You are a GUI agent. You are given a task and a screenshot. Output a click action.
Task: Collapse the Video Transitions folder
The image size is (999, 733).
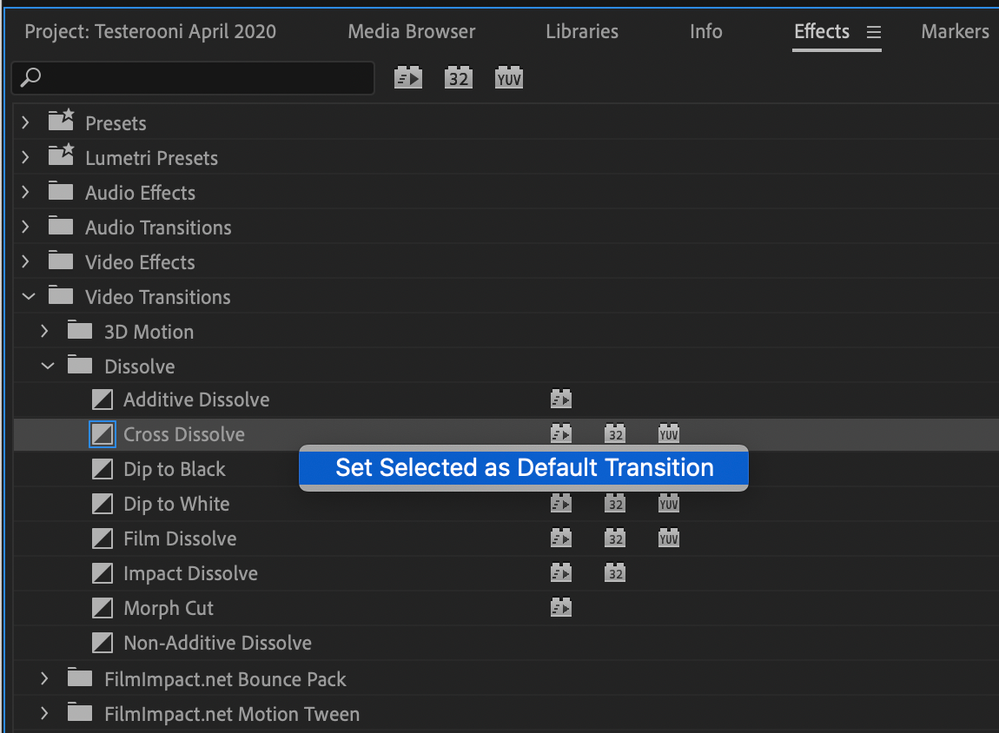28,297
